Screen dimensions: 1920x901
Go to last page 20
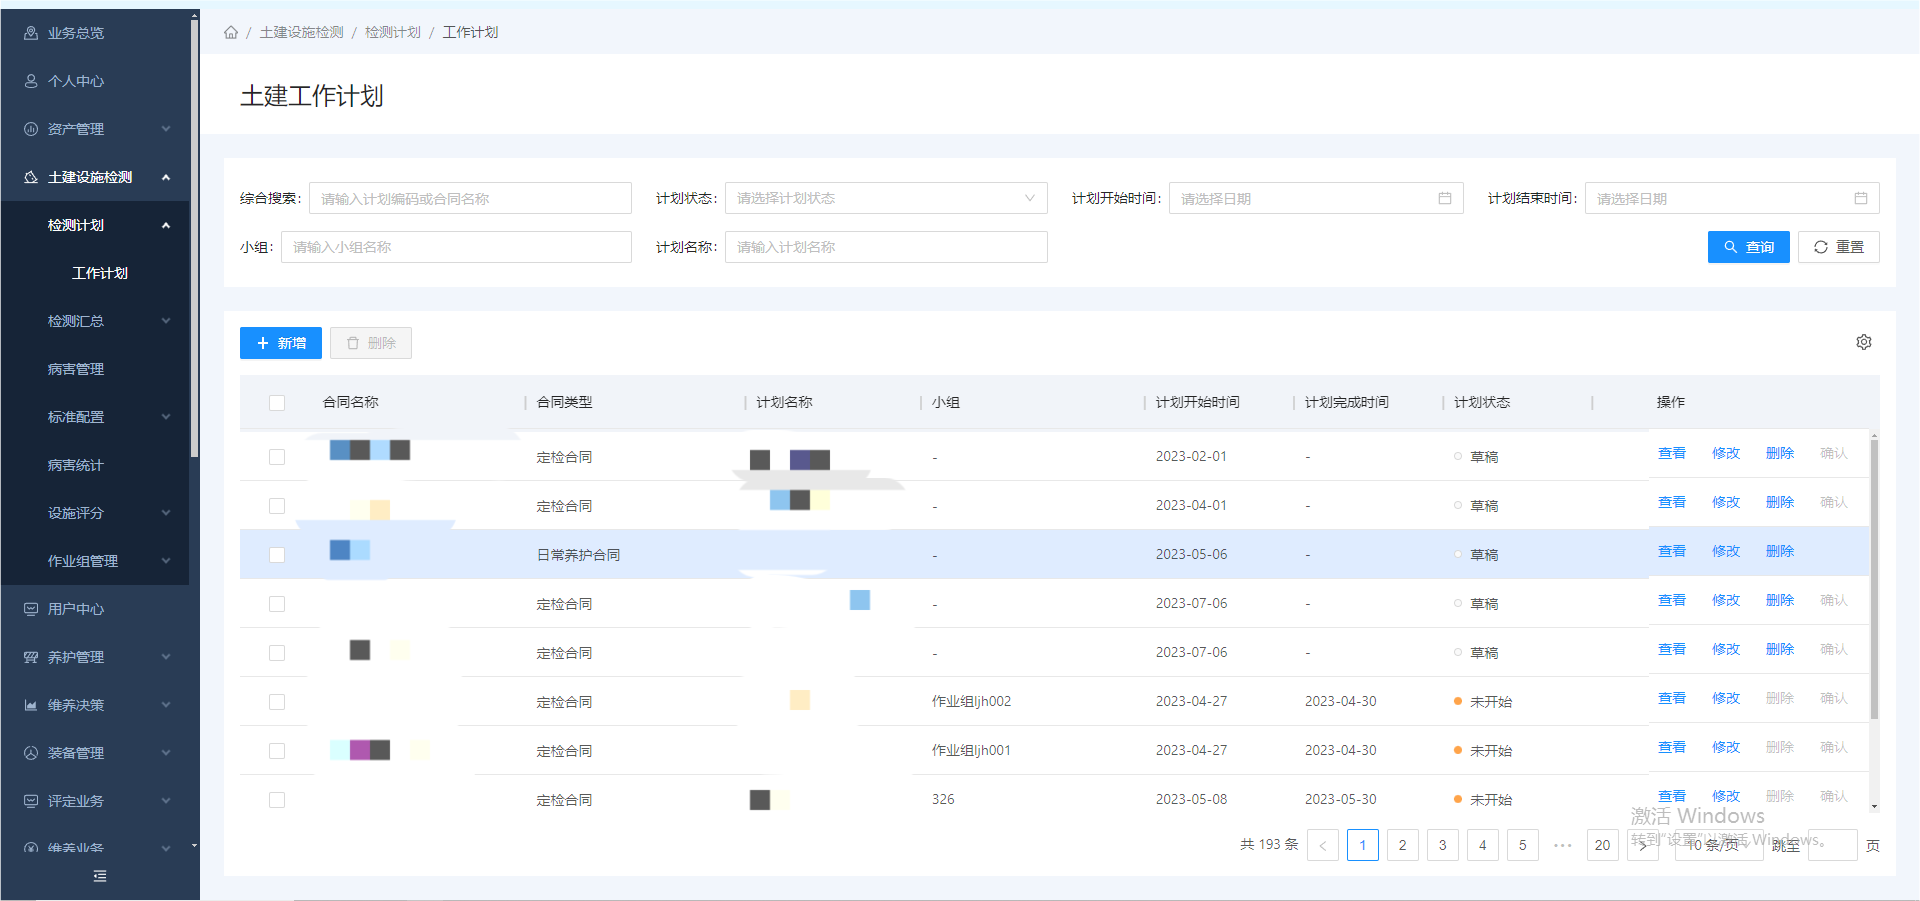tap(1603, 845)
